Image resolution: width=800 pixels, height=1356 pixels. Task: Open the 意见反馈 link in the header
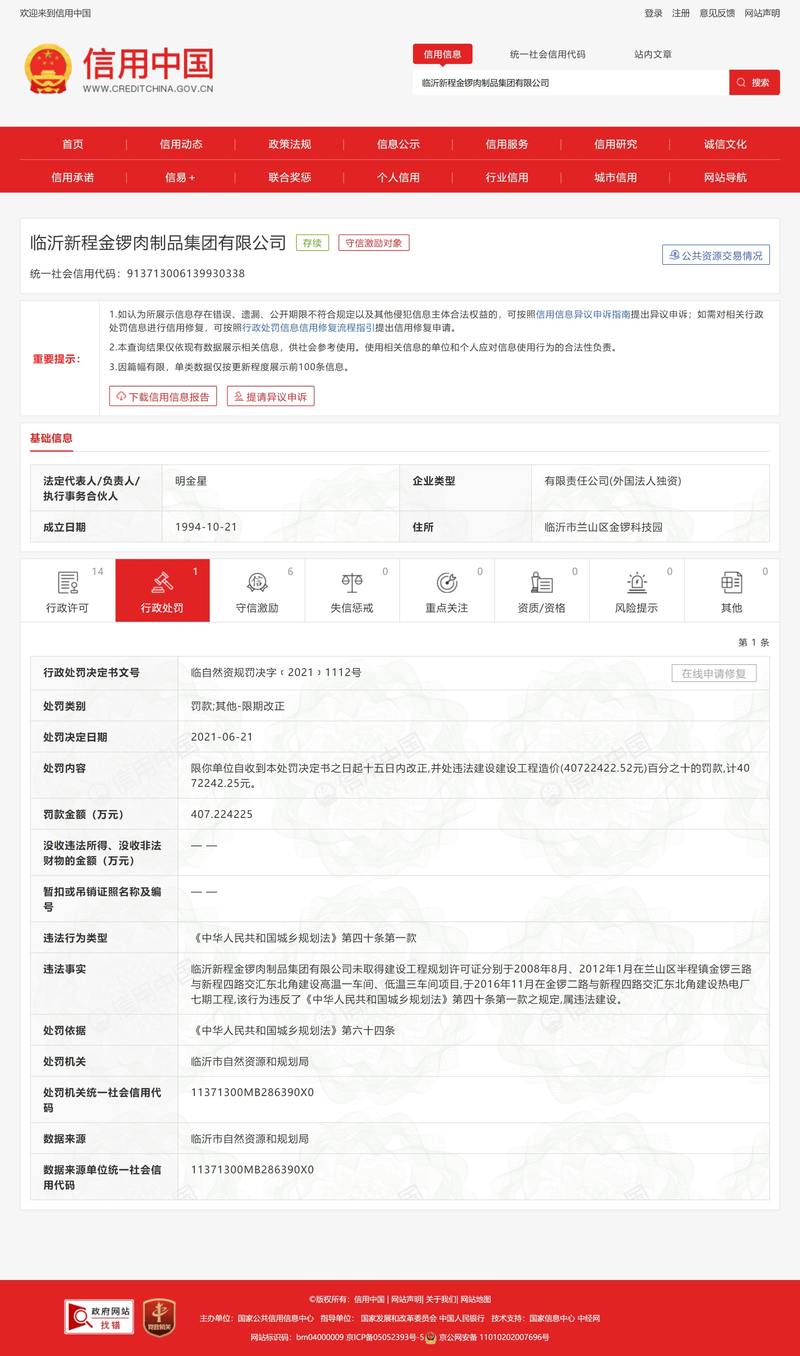coord(717,13)
